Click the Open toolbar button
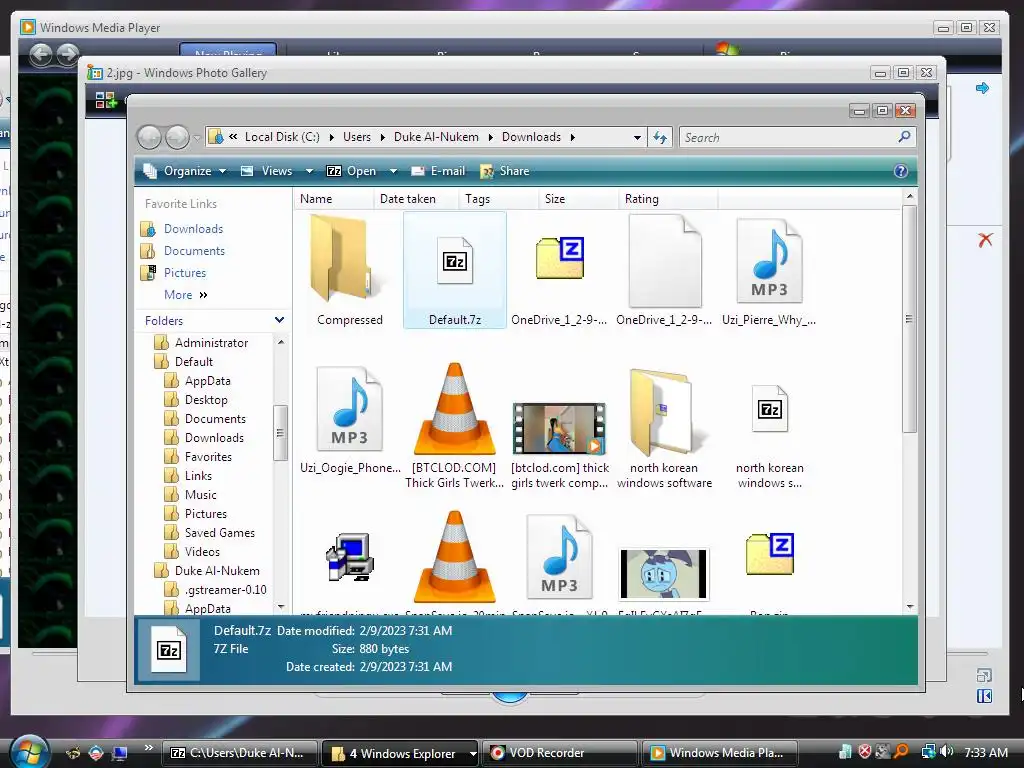The width and height of the screenshot is (1024, 768). tap(352, 171)
